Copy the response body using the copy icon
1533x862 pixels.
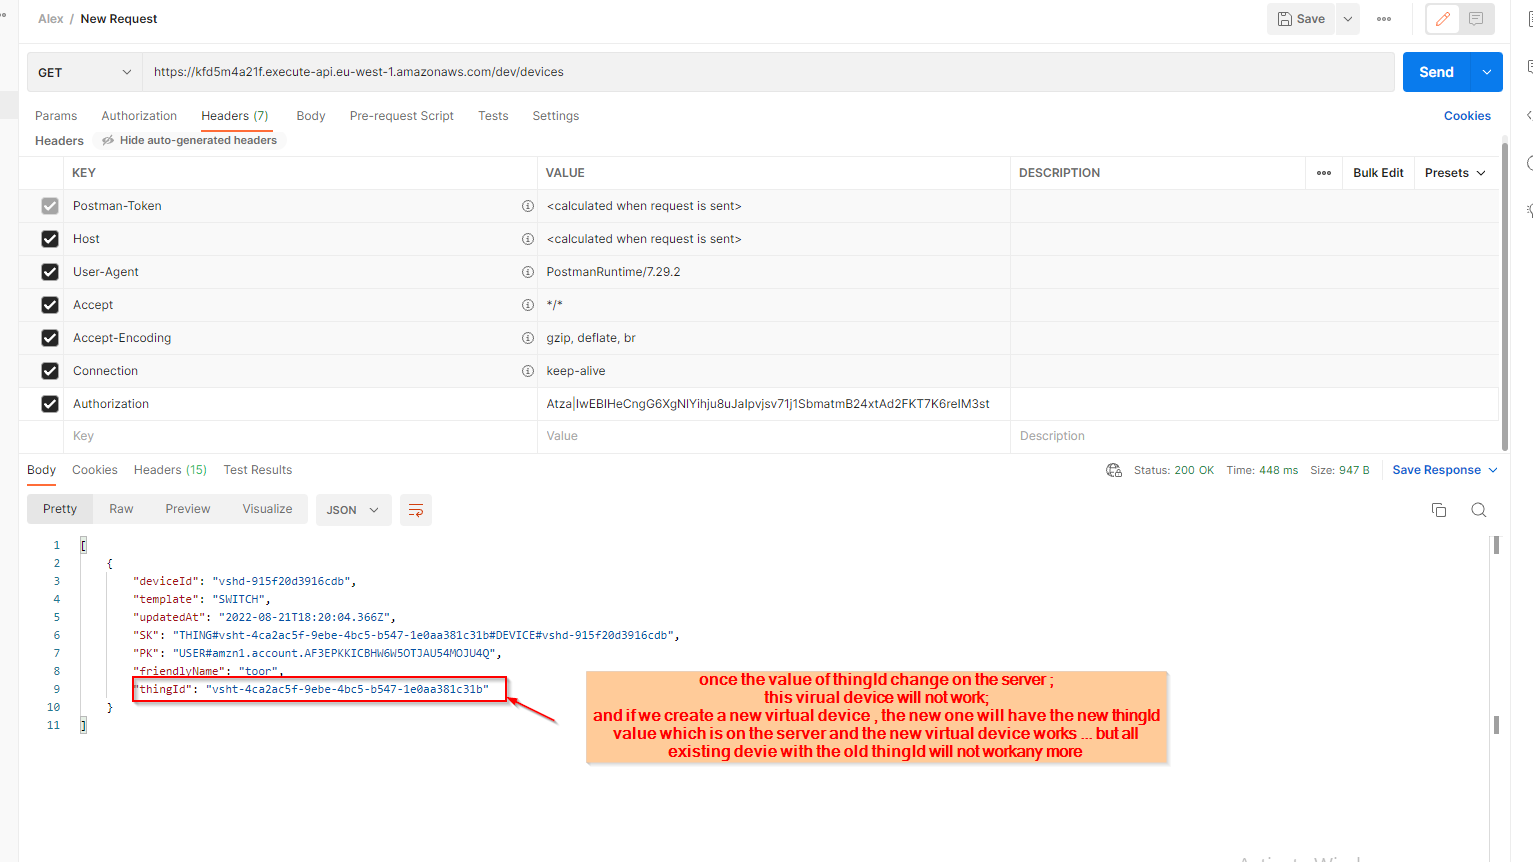tap(1438, 509)
